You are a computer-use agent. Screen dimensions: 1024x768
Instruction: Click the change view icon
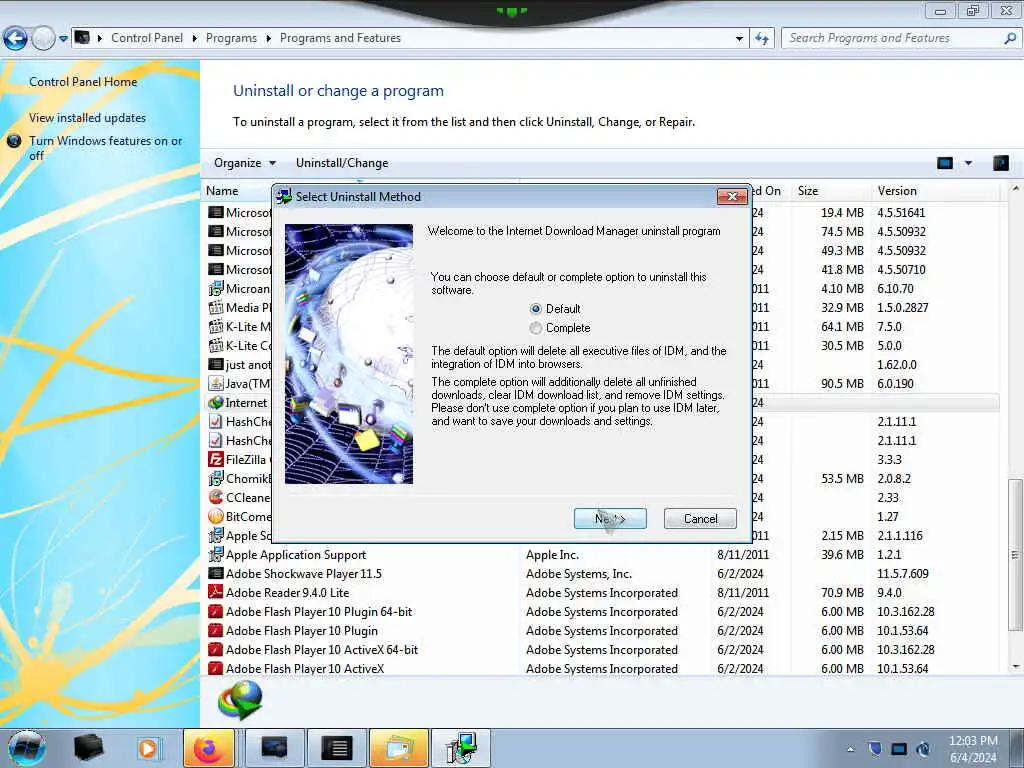945,163
